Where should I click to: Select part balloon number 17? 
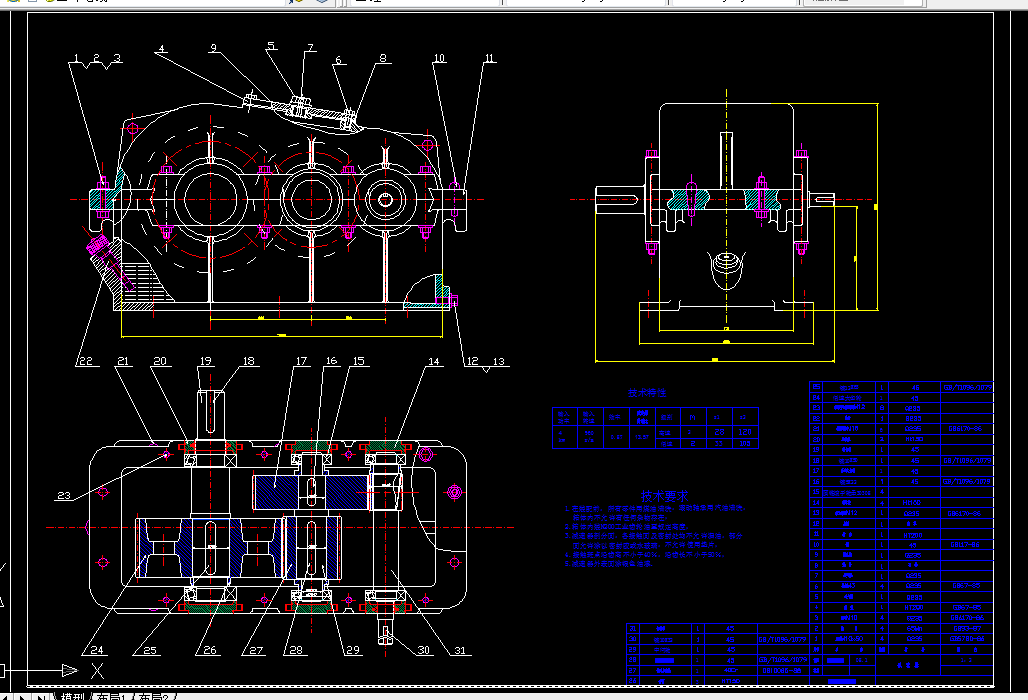coord(301,360)
